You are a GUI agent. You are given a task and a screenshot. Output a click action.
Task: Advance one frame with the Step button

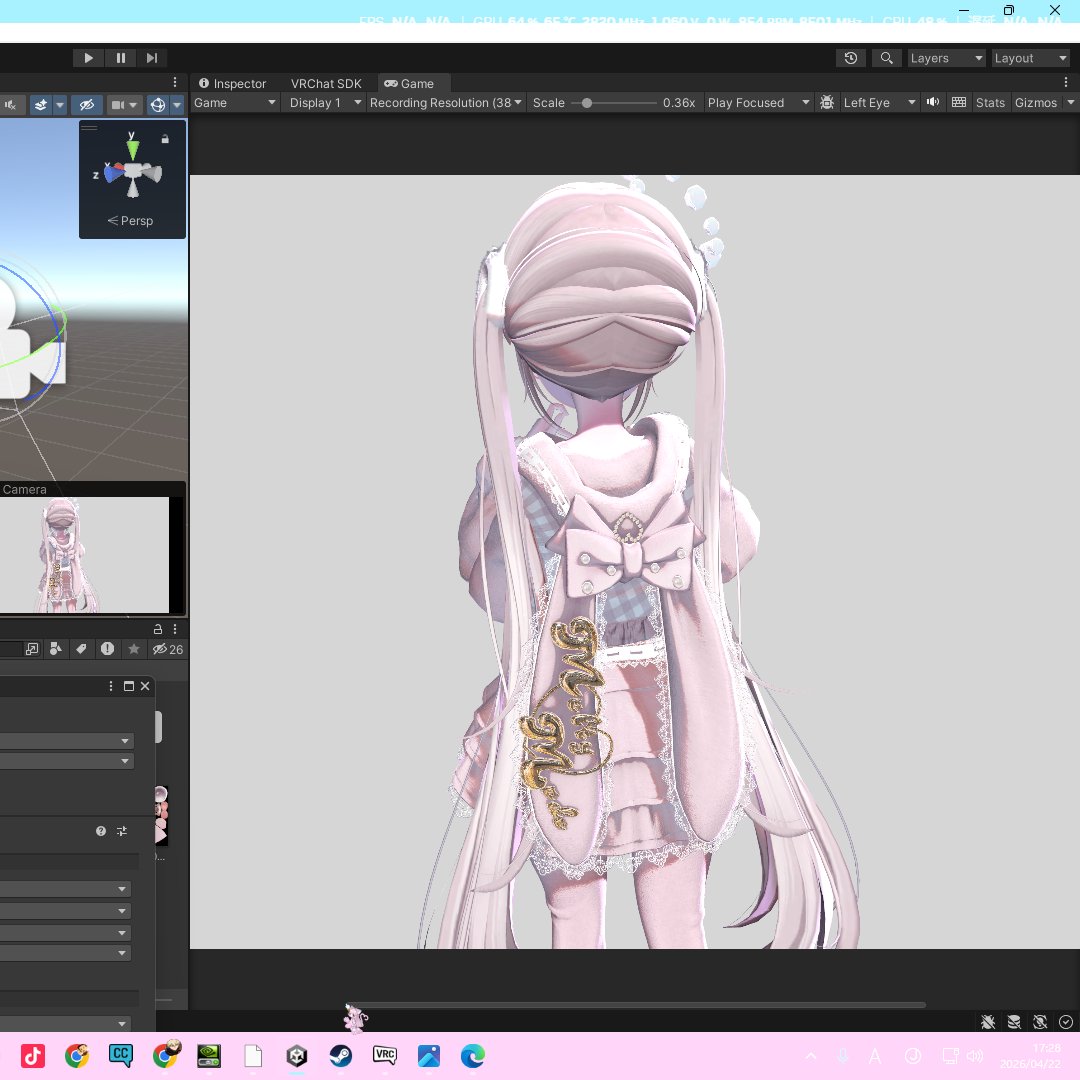(152, 58)
